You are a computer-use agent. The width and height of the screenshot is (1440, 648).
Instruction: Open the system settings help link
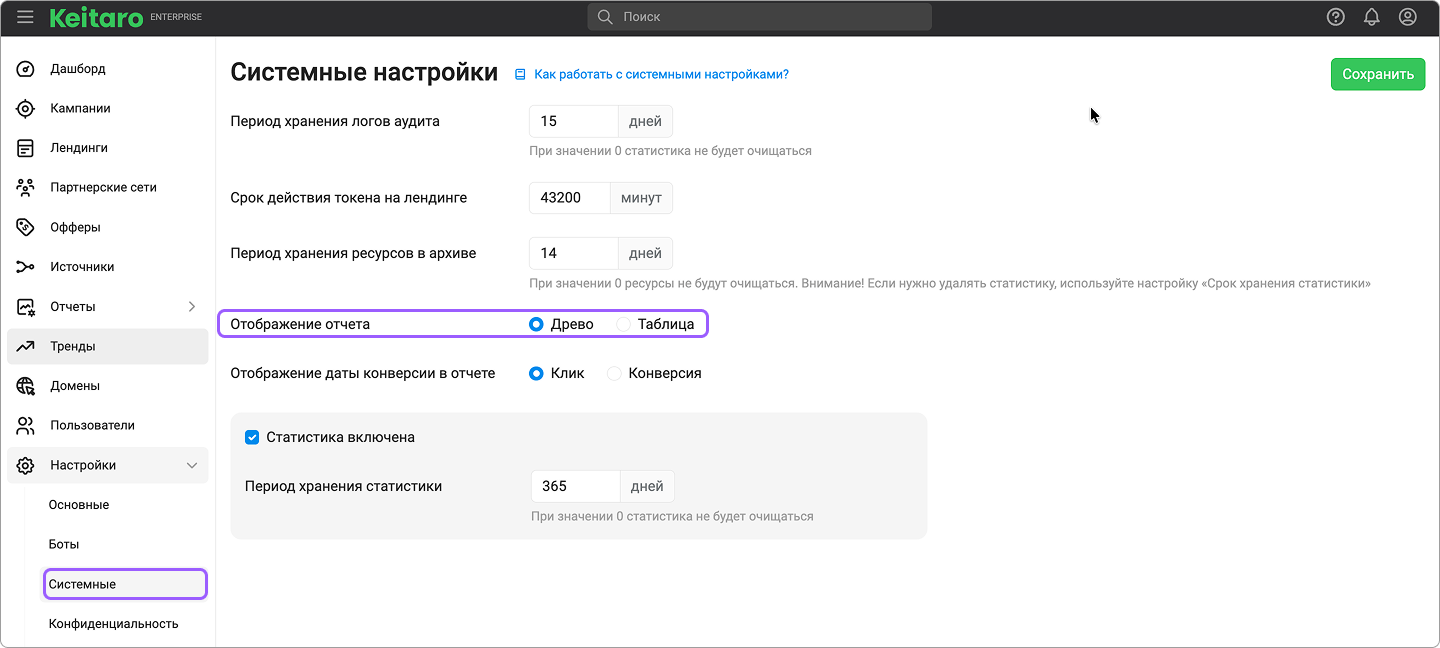click(660, 74)
